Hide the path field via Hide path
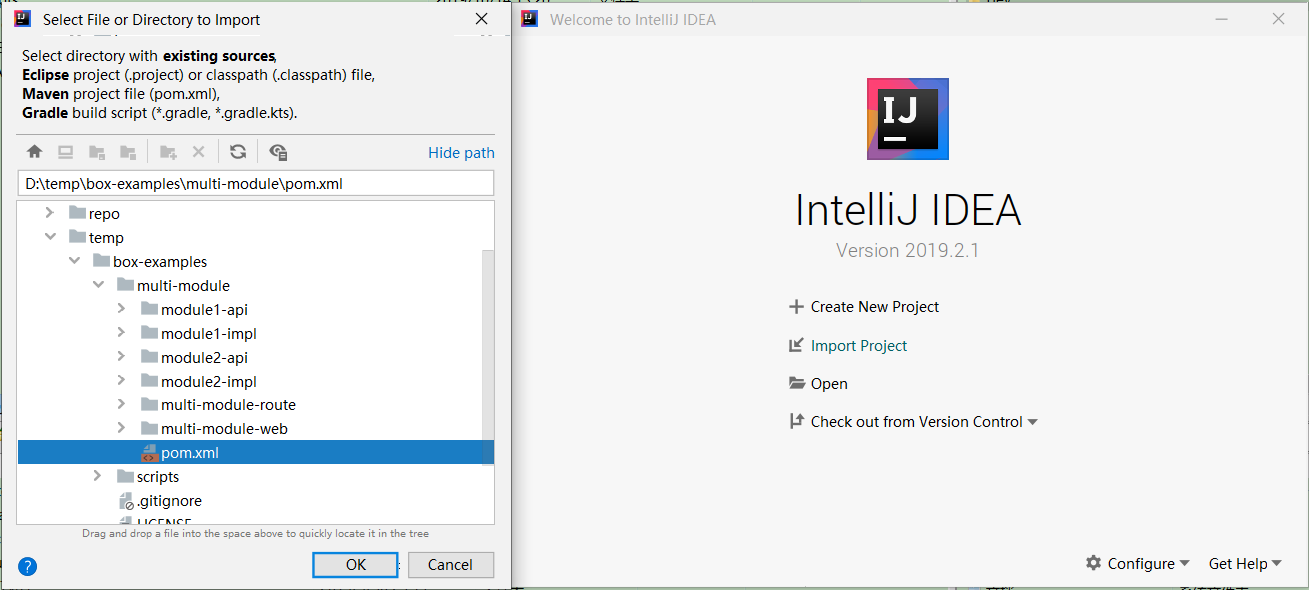Screen dimensions: 1309x590 click(x=461, y=153)
